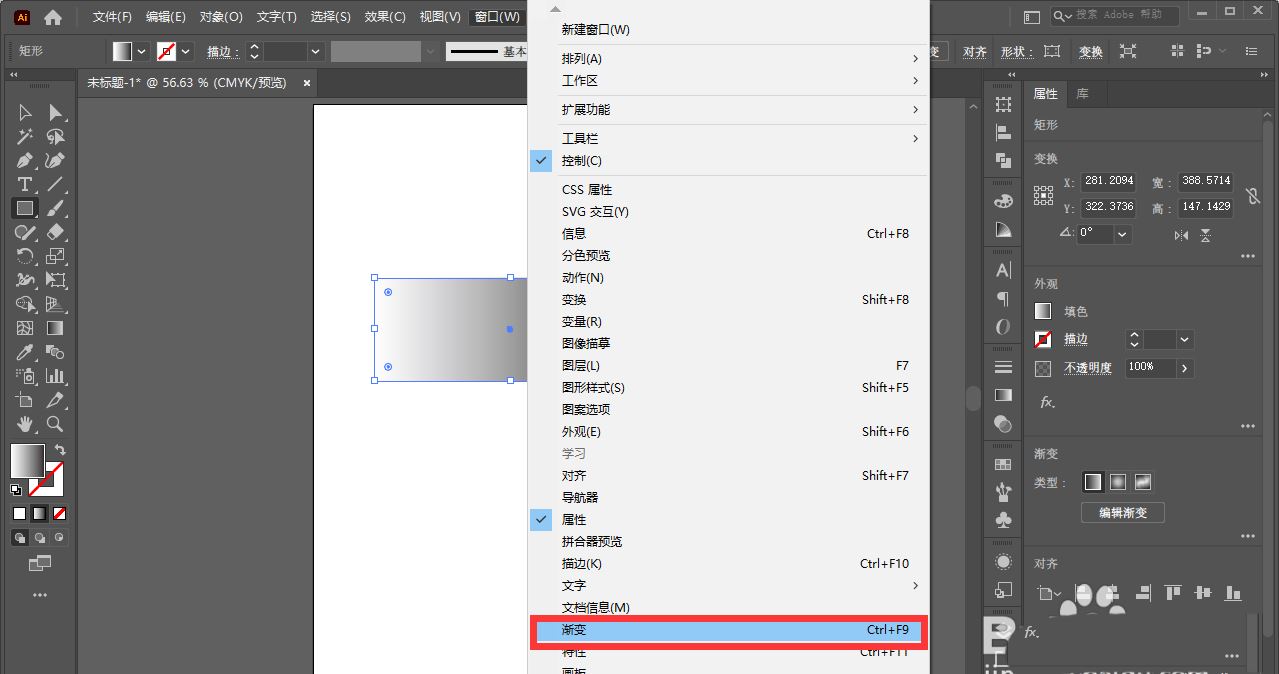1279x674 pixels.
Task: Select the Selection tool
Action: pos(25,113)
